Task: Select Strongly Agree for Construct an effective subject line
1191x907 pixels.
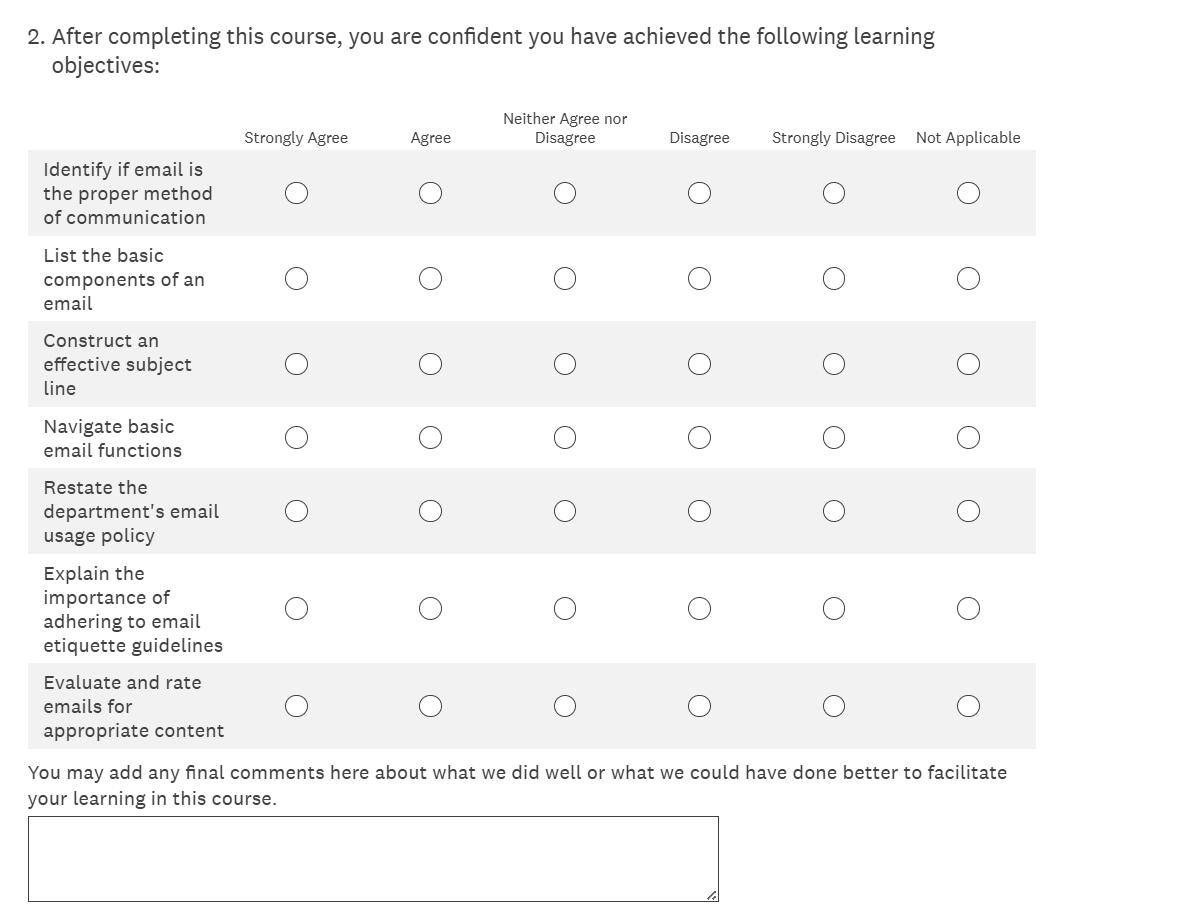Action: tap(296, 364)
